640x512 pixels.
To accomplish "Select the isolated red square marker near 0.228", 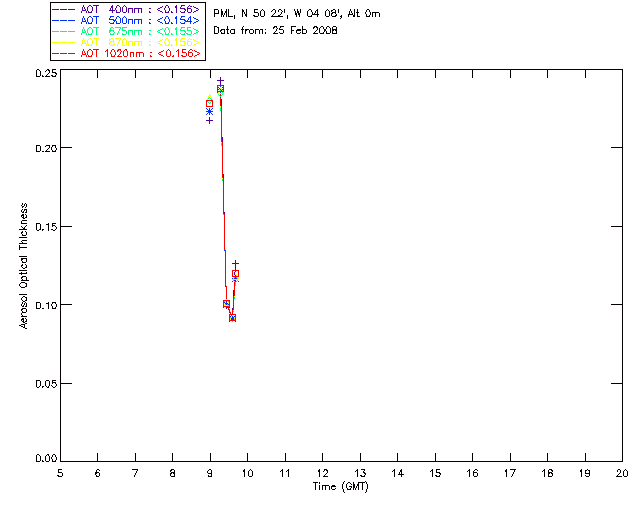I will (x=209, y=104).
